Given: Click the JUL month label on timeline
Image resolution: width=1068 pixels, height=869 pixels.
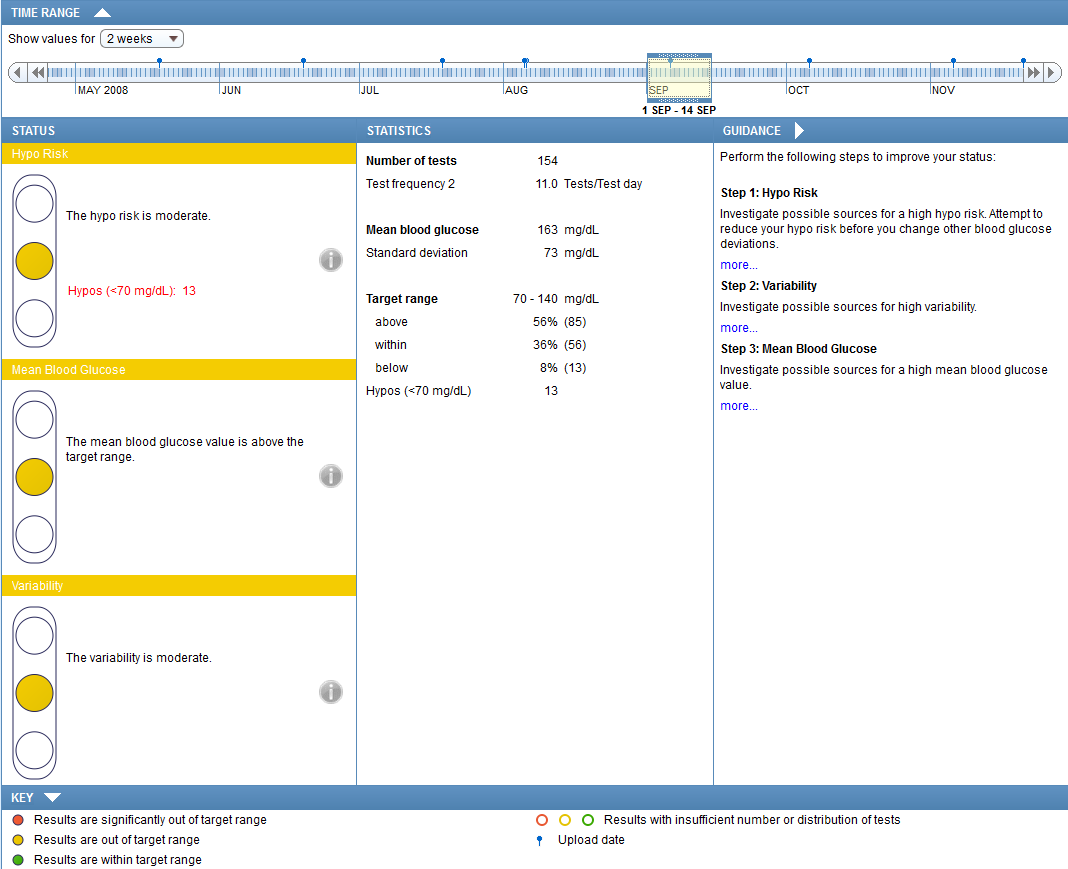Looking at the screenshot, I should (x=370, y=90).
